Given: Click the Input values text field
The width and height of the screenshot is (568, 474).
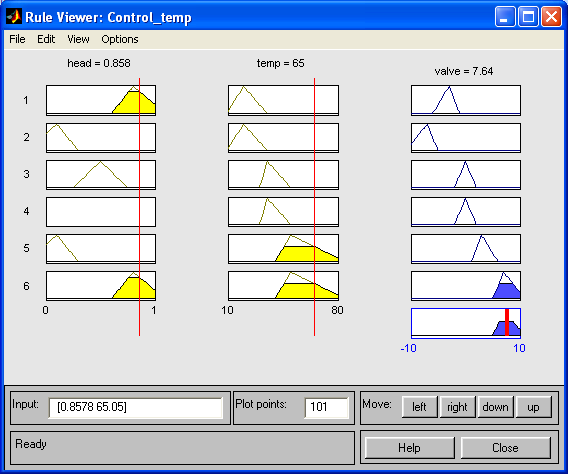Looking at the screenshot, I should coord(135,407).
